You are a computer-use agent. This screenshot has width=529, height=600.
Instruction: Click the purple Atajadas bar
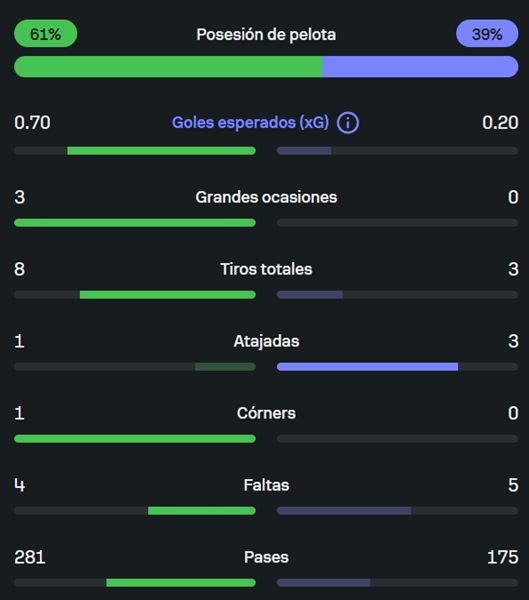pos(367,367)
